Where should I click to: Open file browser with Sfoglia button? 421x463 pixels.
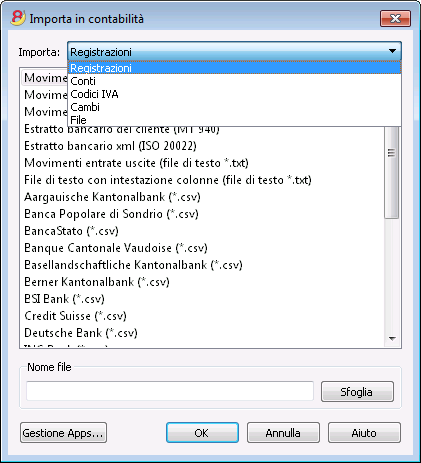coord(357,392)
